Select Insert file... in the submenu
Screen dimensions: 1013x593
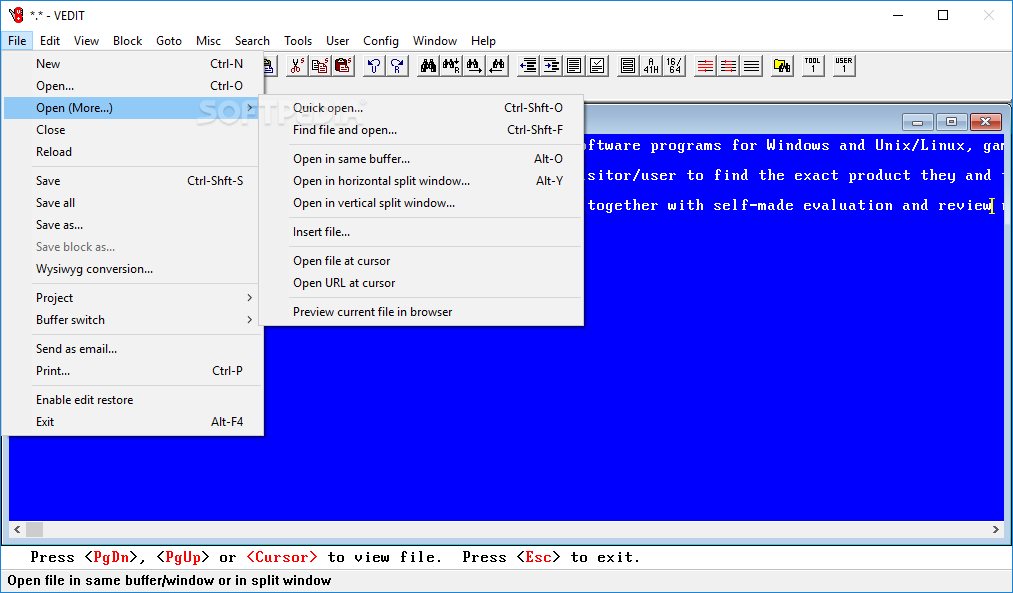pos(421,231)
